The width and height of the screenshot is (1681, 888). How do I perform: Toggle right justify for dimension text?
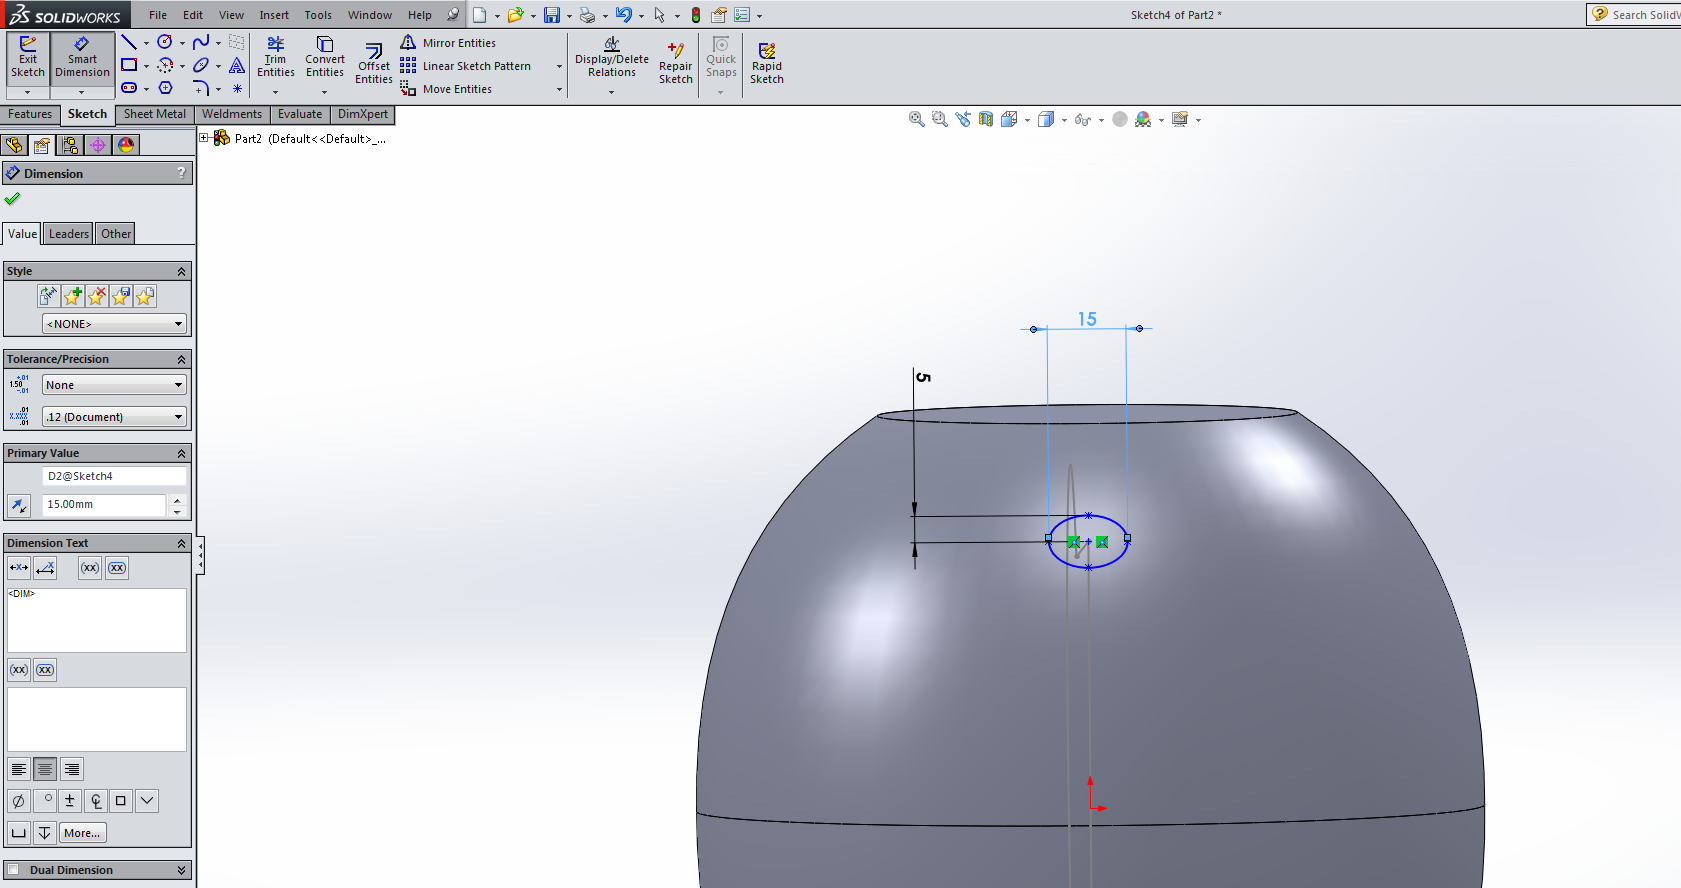click(71, 769)
